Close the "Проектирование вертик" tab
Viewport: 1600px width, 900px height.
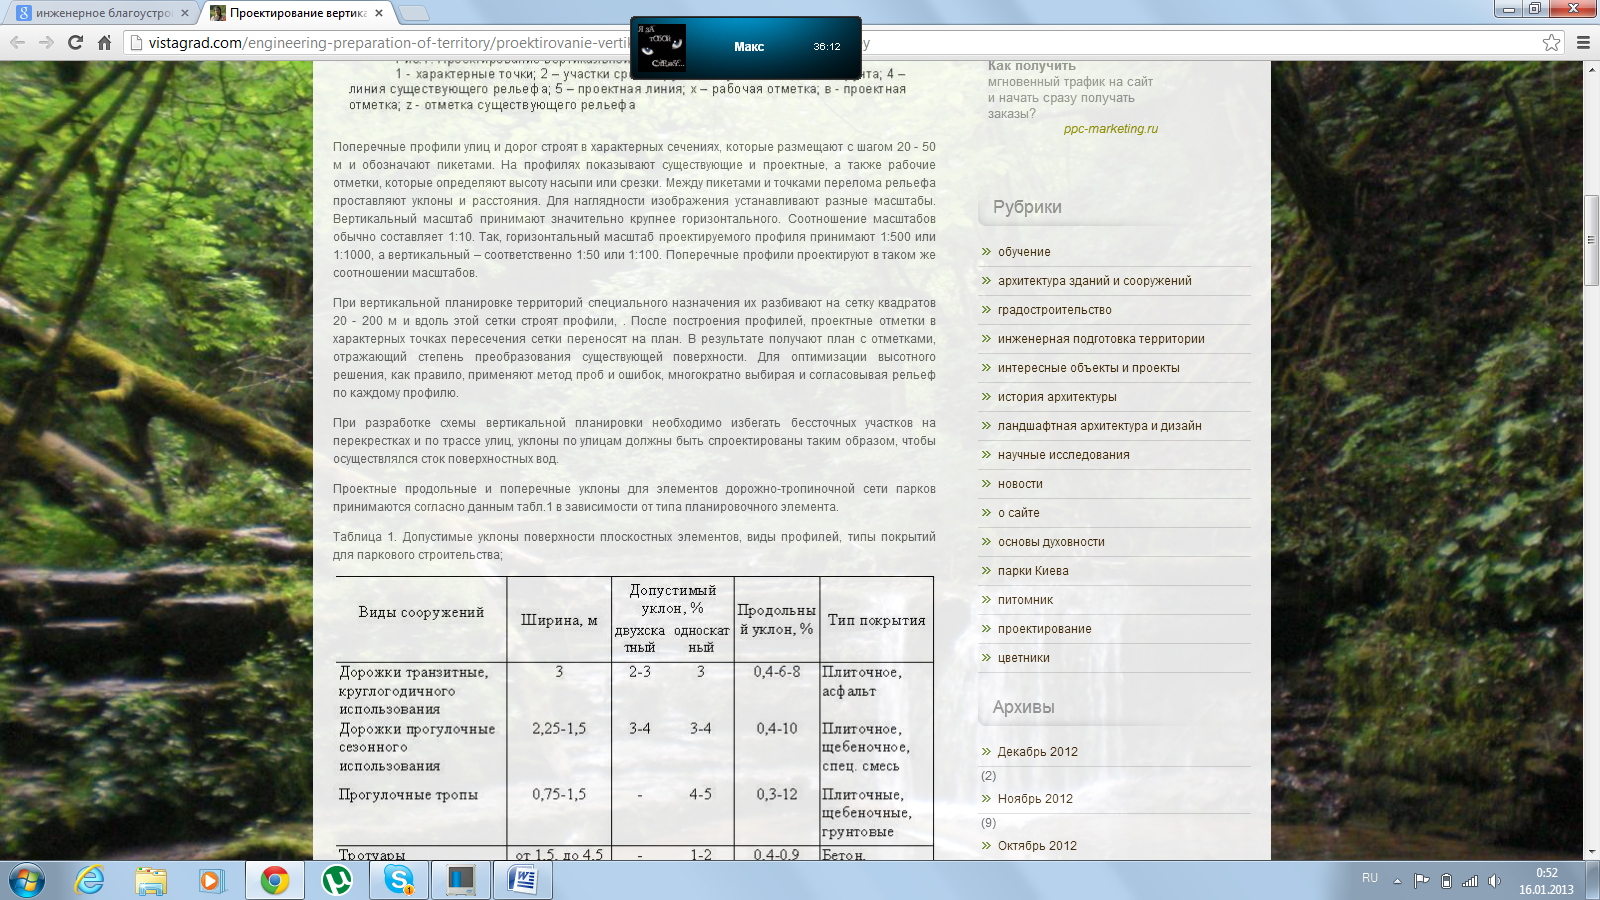pyautogui.click(x=380, y=13)
